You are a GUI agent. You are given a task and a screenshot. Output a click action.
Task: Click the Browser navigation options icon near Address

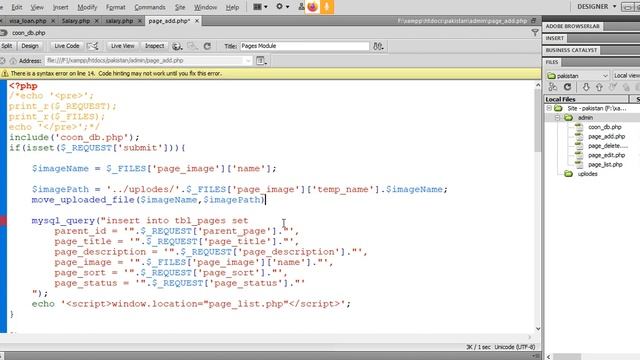261,61
